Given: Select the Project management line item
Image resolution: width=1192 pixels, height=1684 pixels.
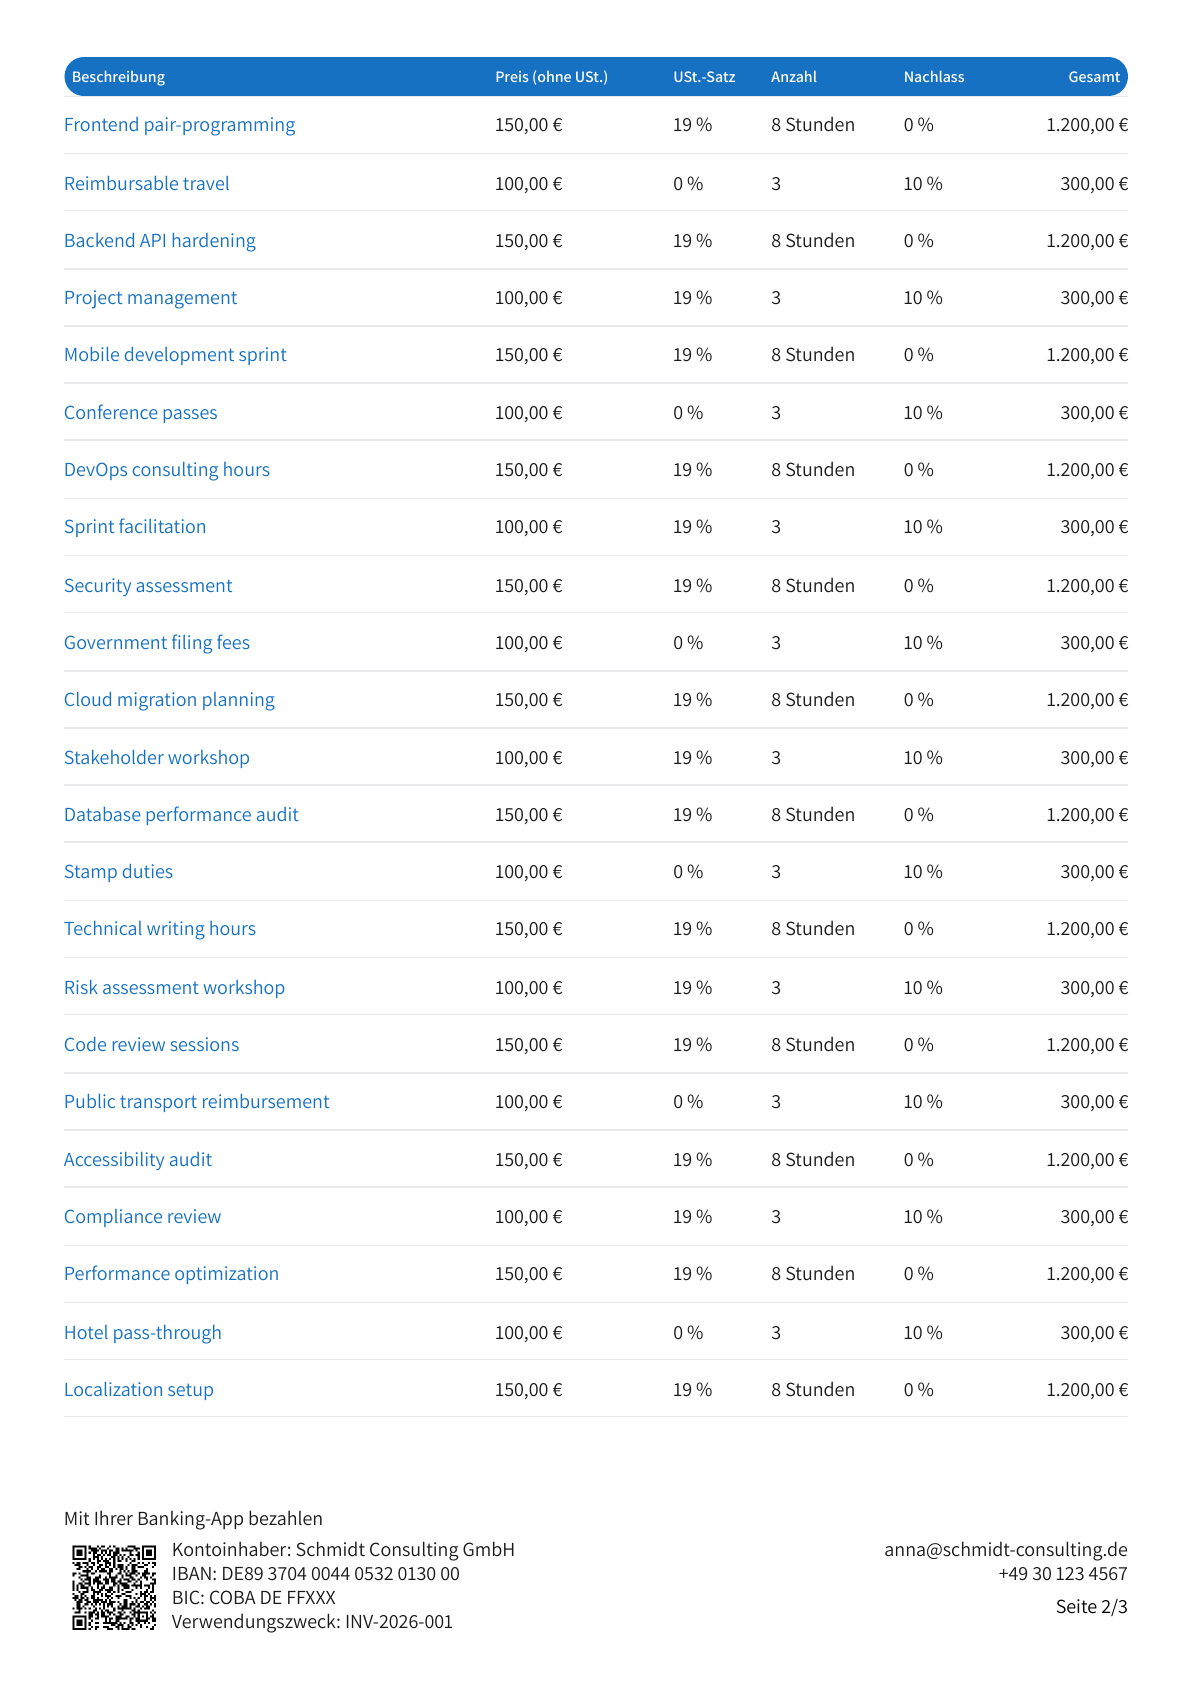Looking at the screenshot, I should point(150,298).
